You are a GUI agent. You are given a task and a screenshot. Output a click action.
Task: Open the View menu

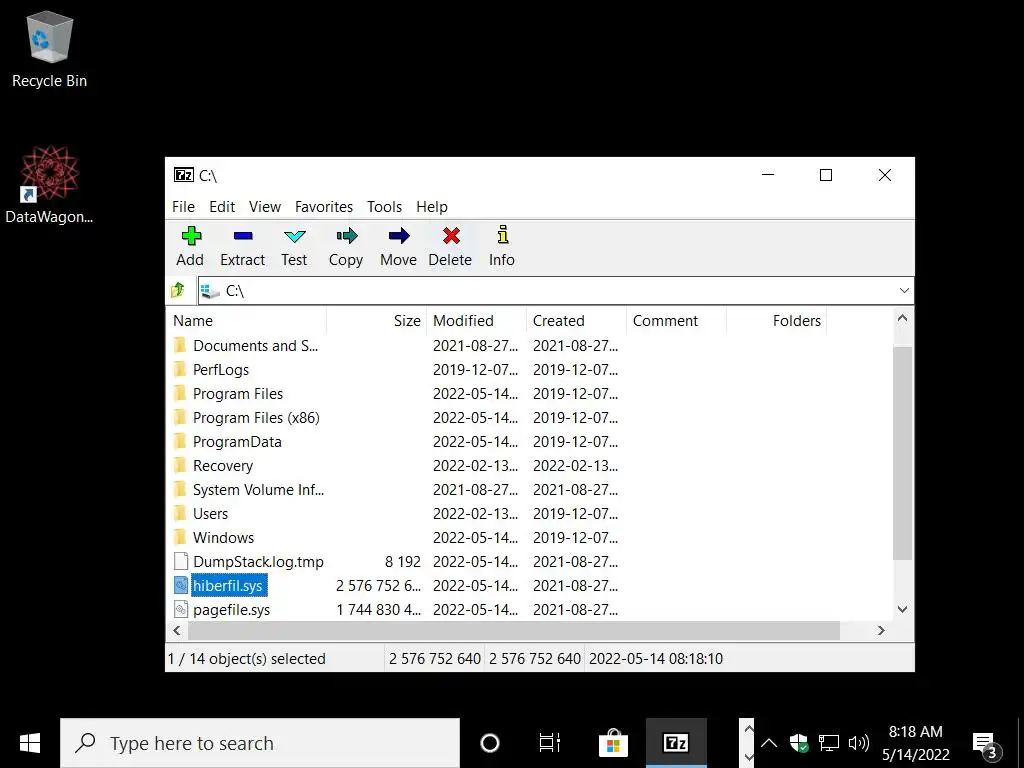(x=265, y=207)
